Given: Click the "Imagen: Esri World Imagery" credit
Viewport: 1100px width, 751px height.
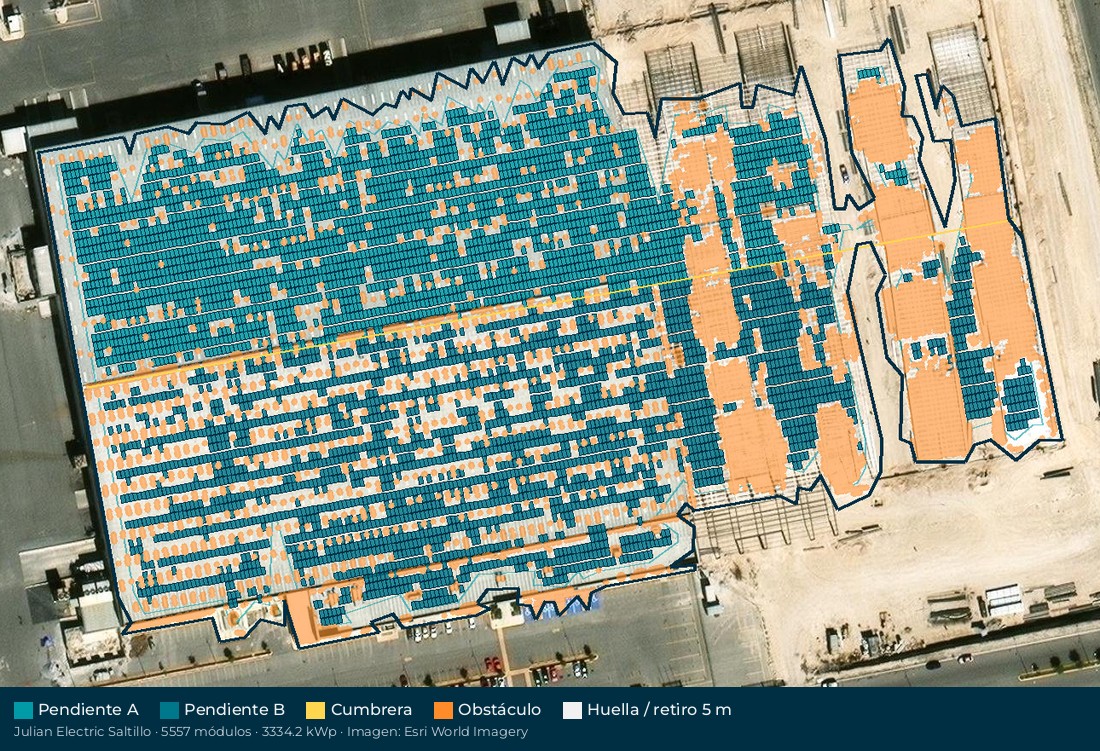Looking at the screenshot, I should (x=438, y=732).
